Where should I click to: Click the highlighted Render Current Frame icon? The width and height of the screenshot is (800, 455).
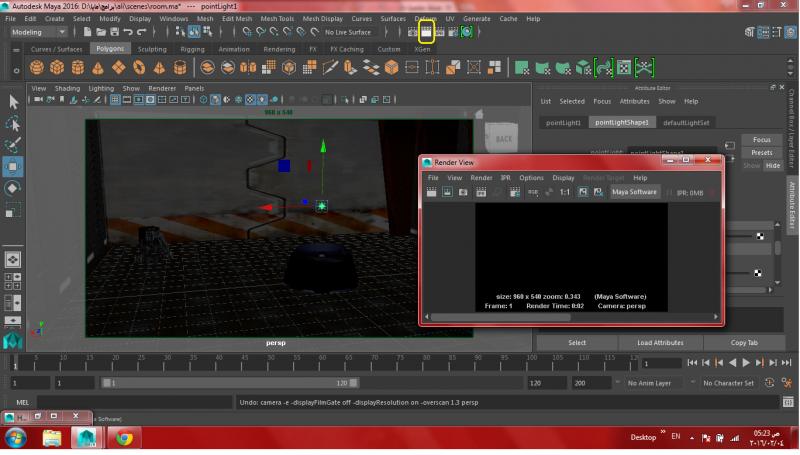coord(426,32)
